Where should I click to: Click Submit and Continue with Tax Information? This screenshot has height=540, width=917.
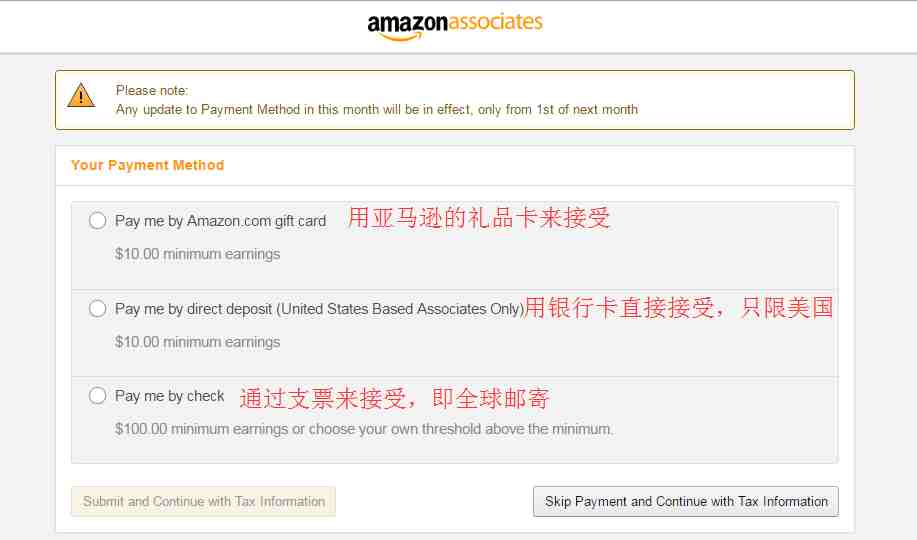point(204,501)
